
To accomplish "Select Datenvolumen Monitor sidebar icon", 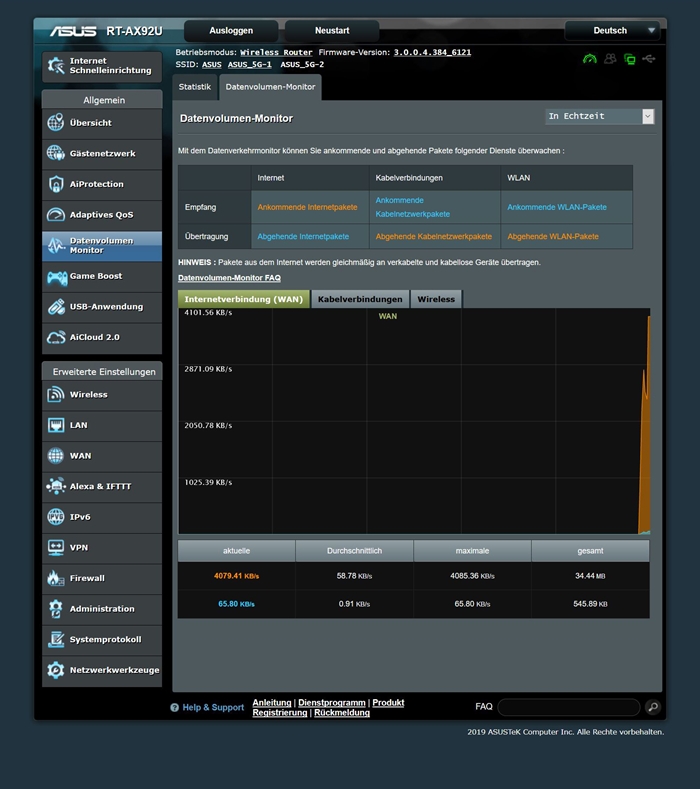I will (x=55, y=245).
